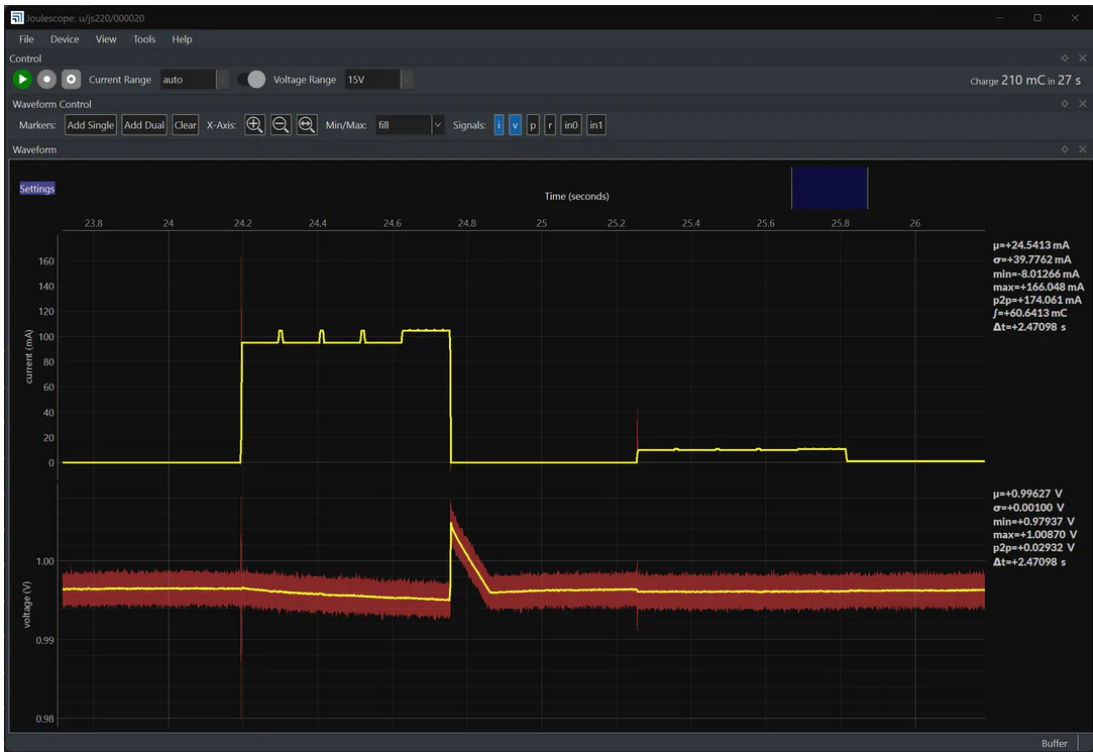
Task: Open the File menu
Action: tap(26, 39)
